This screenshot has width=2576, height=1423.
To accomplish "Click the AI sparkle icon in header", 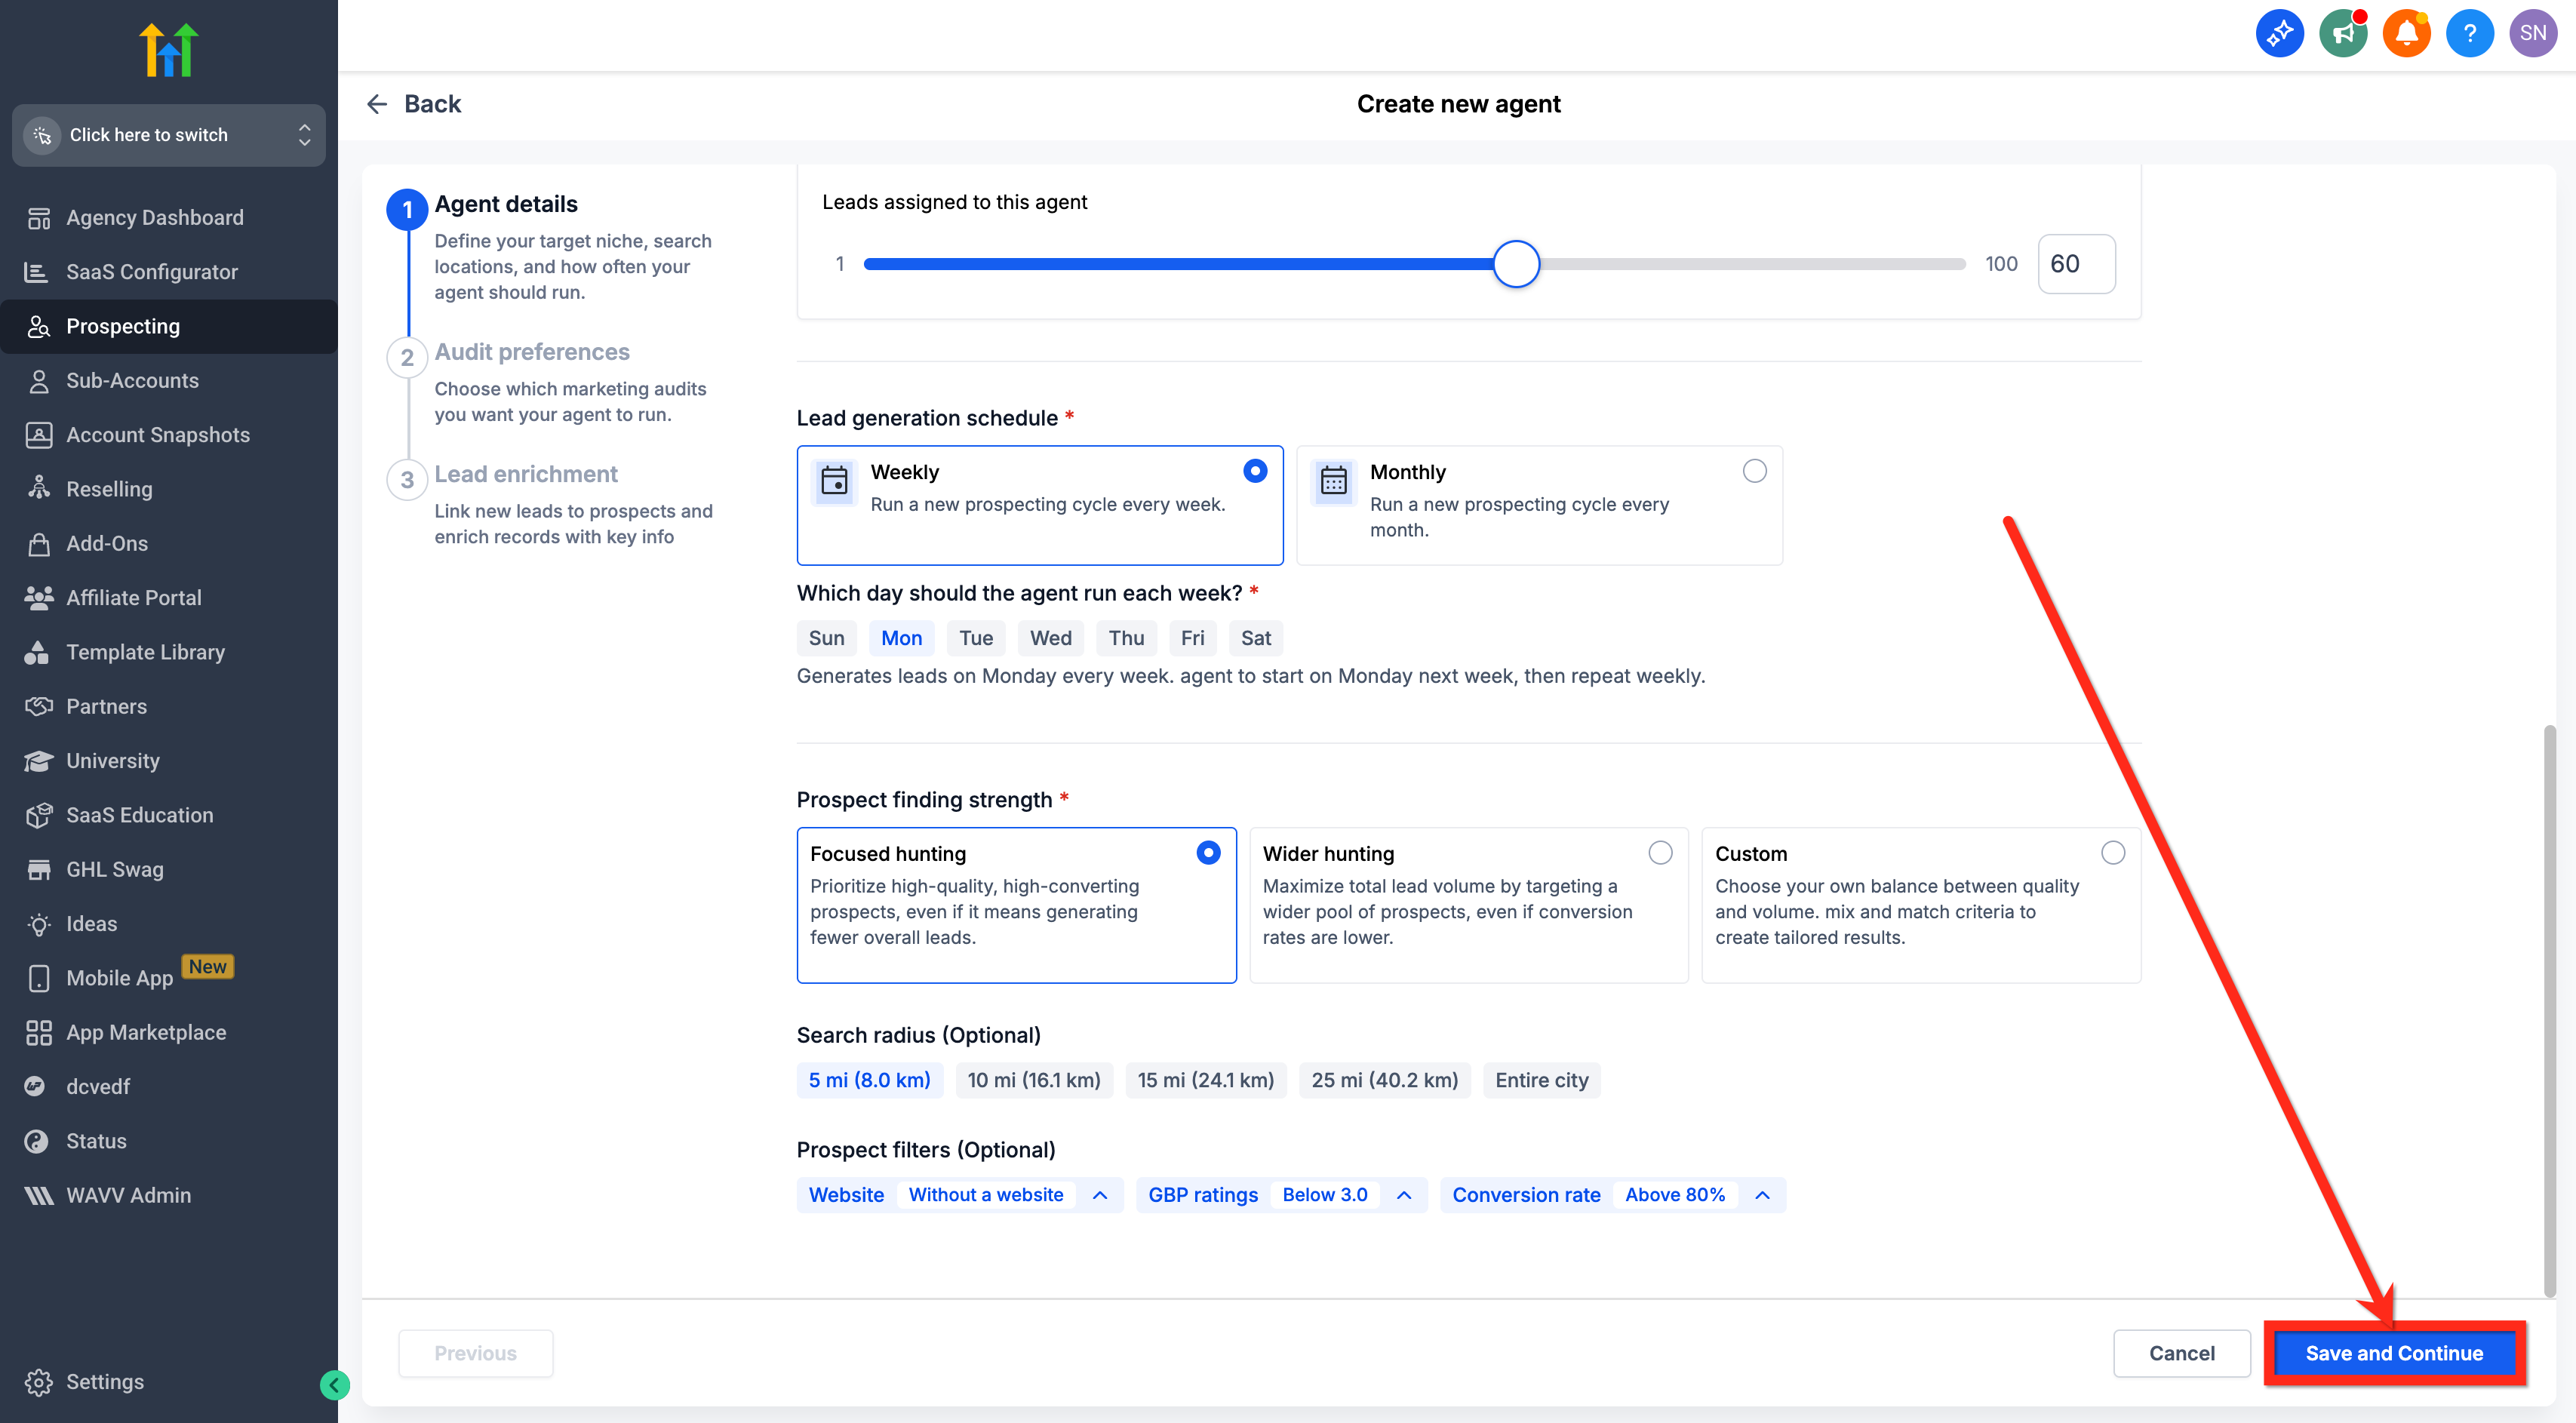I will coord(2279,33).
